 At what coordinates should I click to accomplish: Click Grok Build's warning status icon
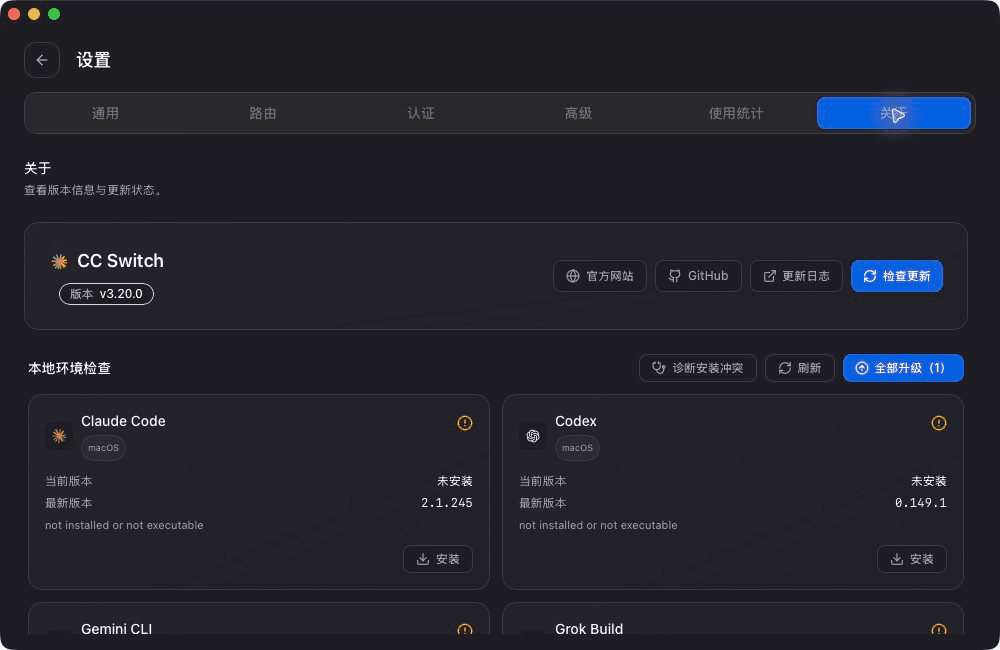pos(939,630)
